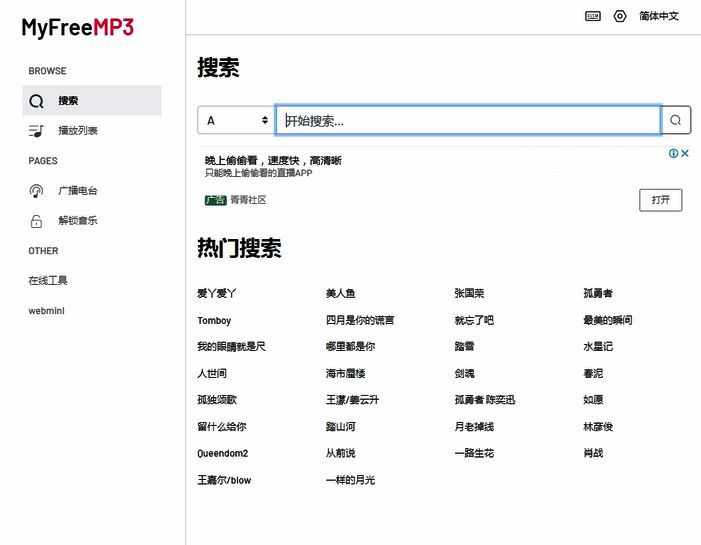
Task: Search popular term 孤勇者 陈奕迅
Action: [x=485, y=400]
